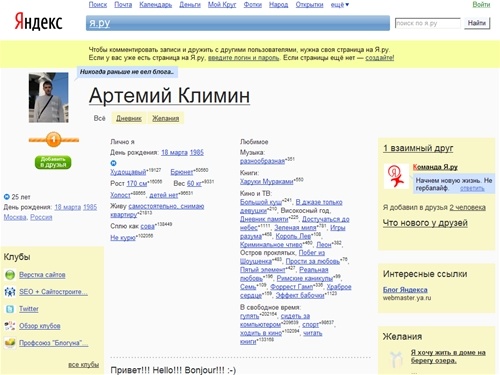Click the Блог Яндекса link
The width and height of the screenshot is (500, 375).
(405, 290)
